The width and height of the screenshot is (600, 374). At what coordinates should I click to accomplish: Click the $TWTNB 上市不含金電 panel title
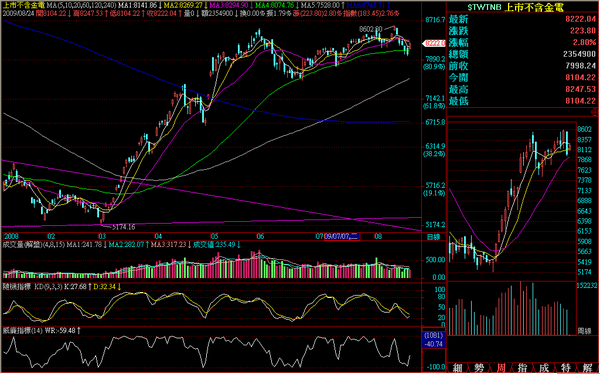click(x=516, y=7)
